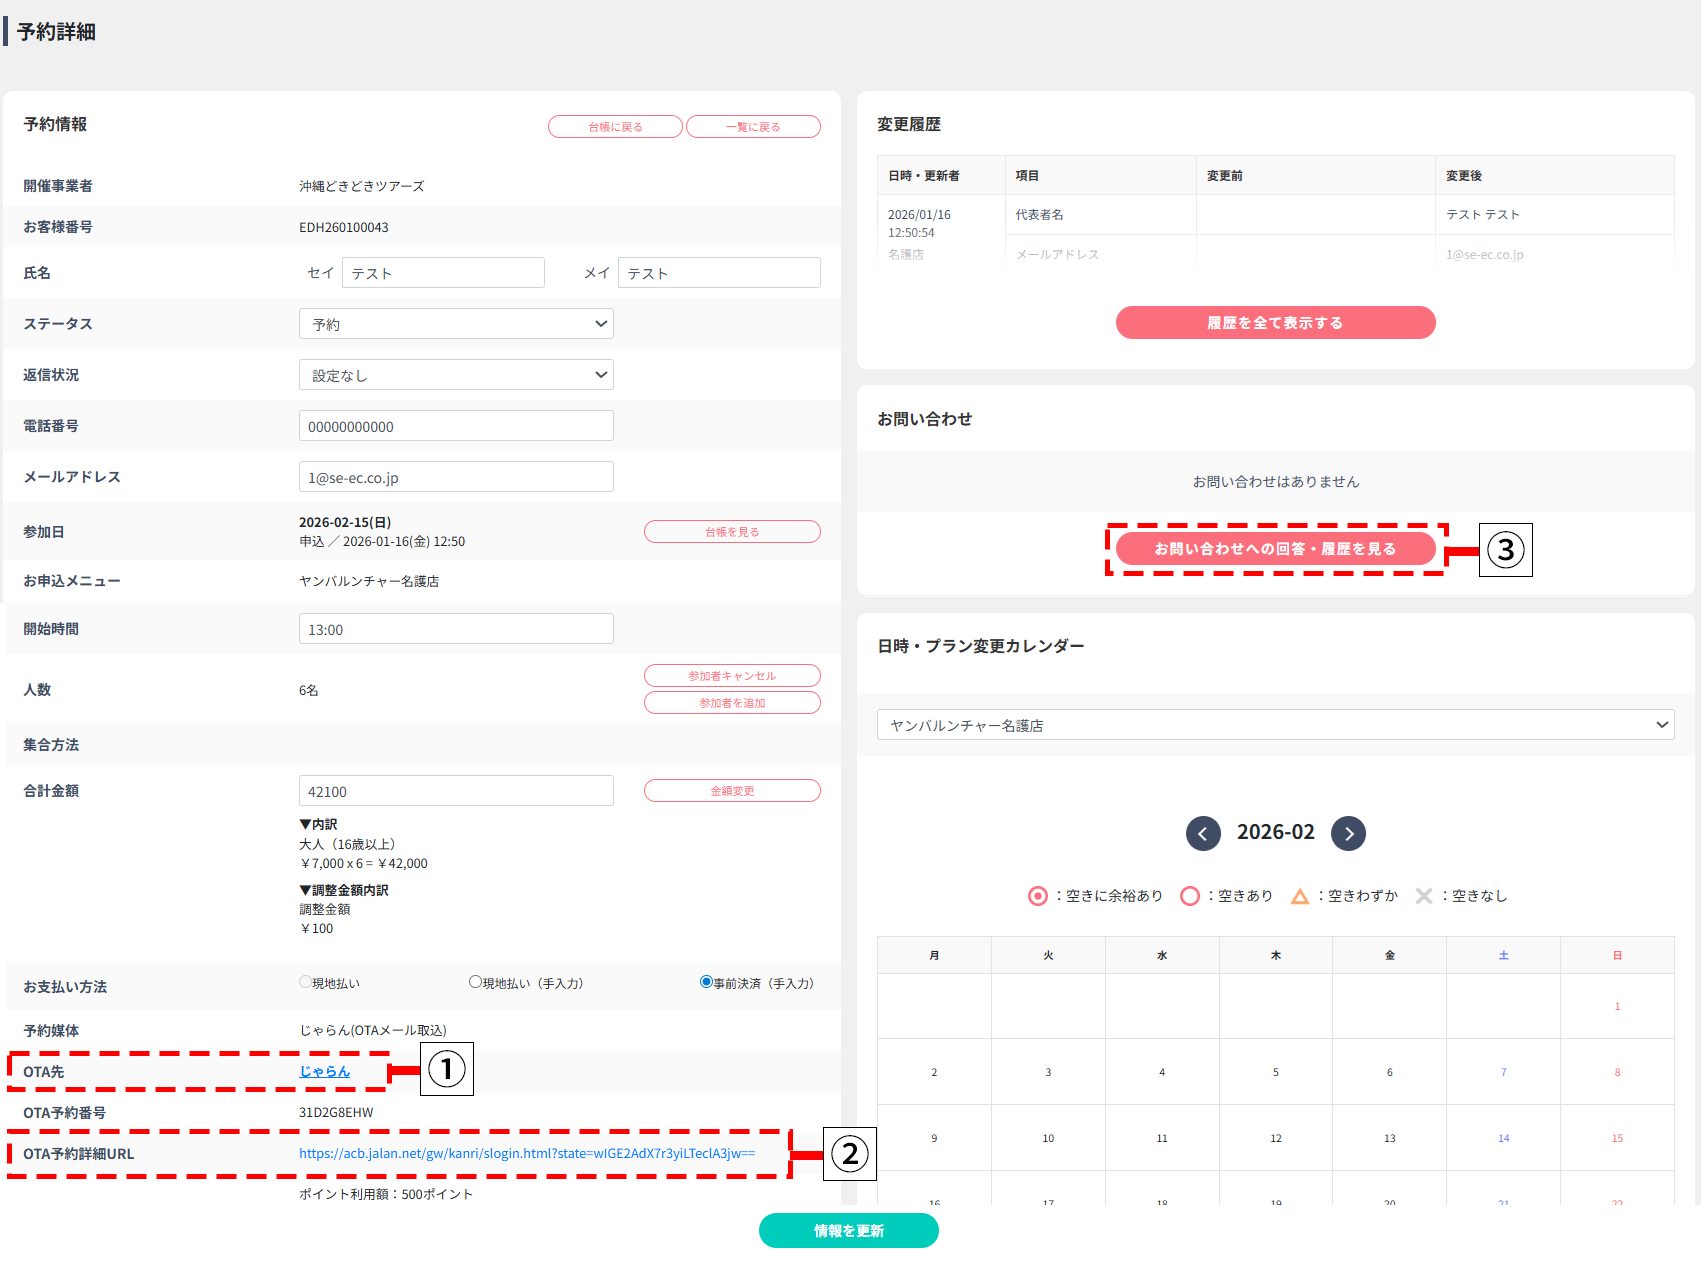The image size is (1701, 1272).
Task: Expand the 返信状況 dropdown
Action: coord(456,375)
